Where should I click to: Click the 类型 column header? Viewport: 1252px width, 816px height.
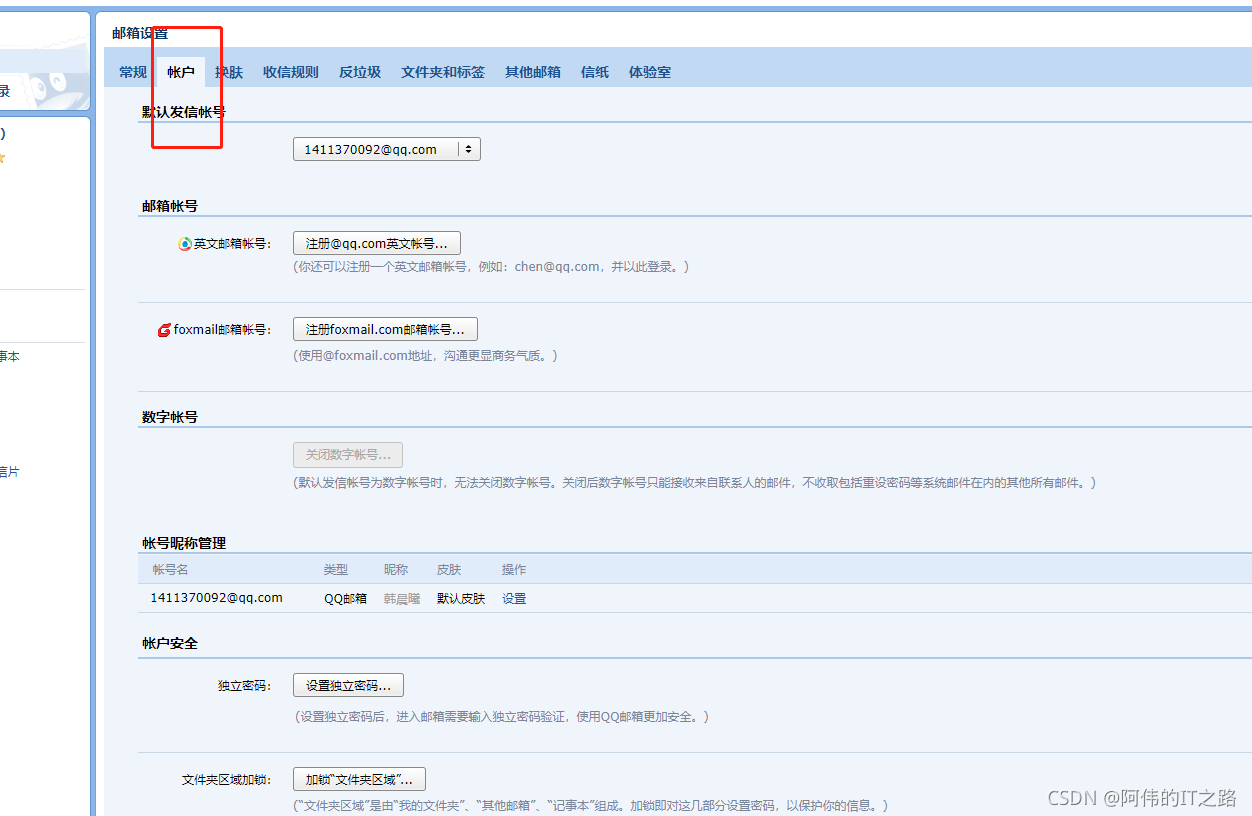click(336, 570)
